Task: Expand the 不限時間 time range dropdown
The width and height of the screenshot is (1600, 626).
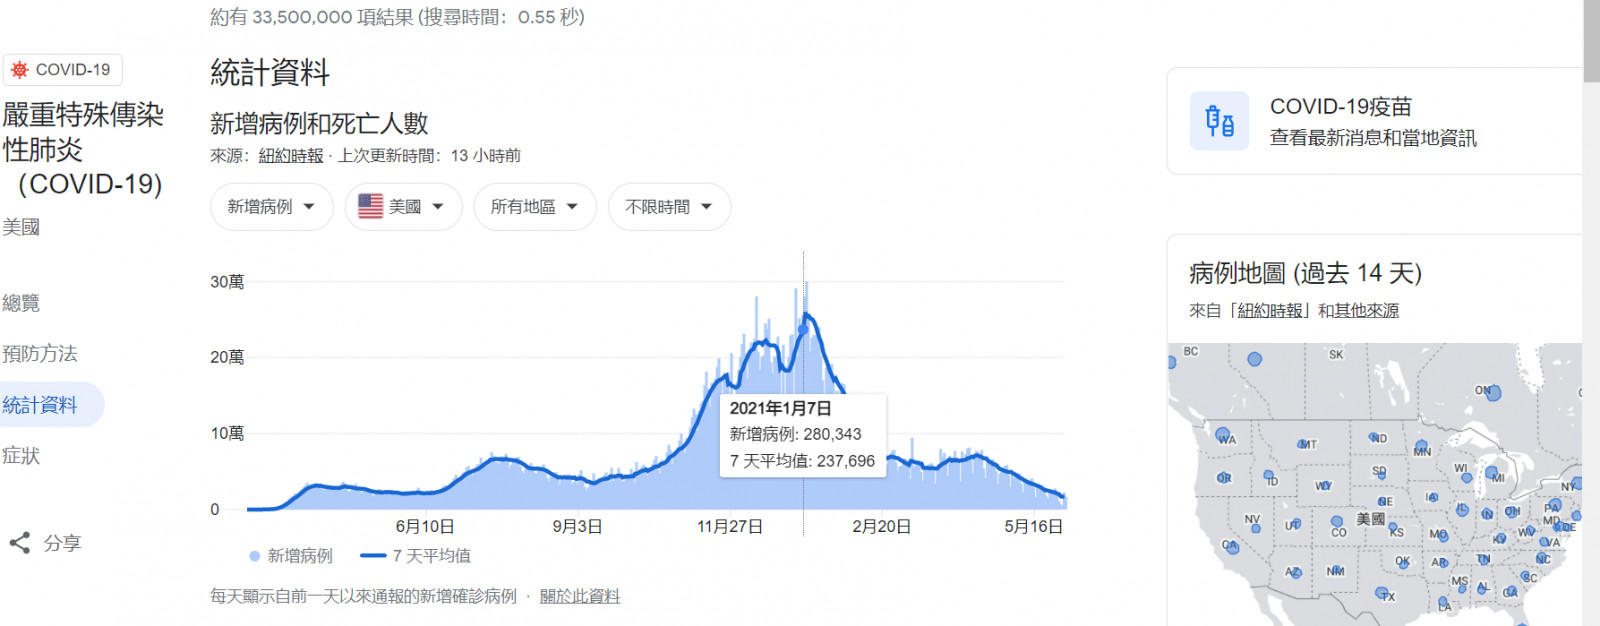Action: coord(669,207)
